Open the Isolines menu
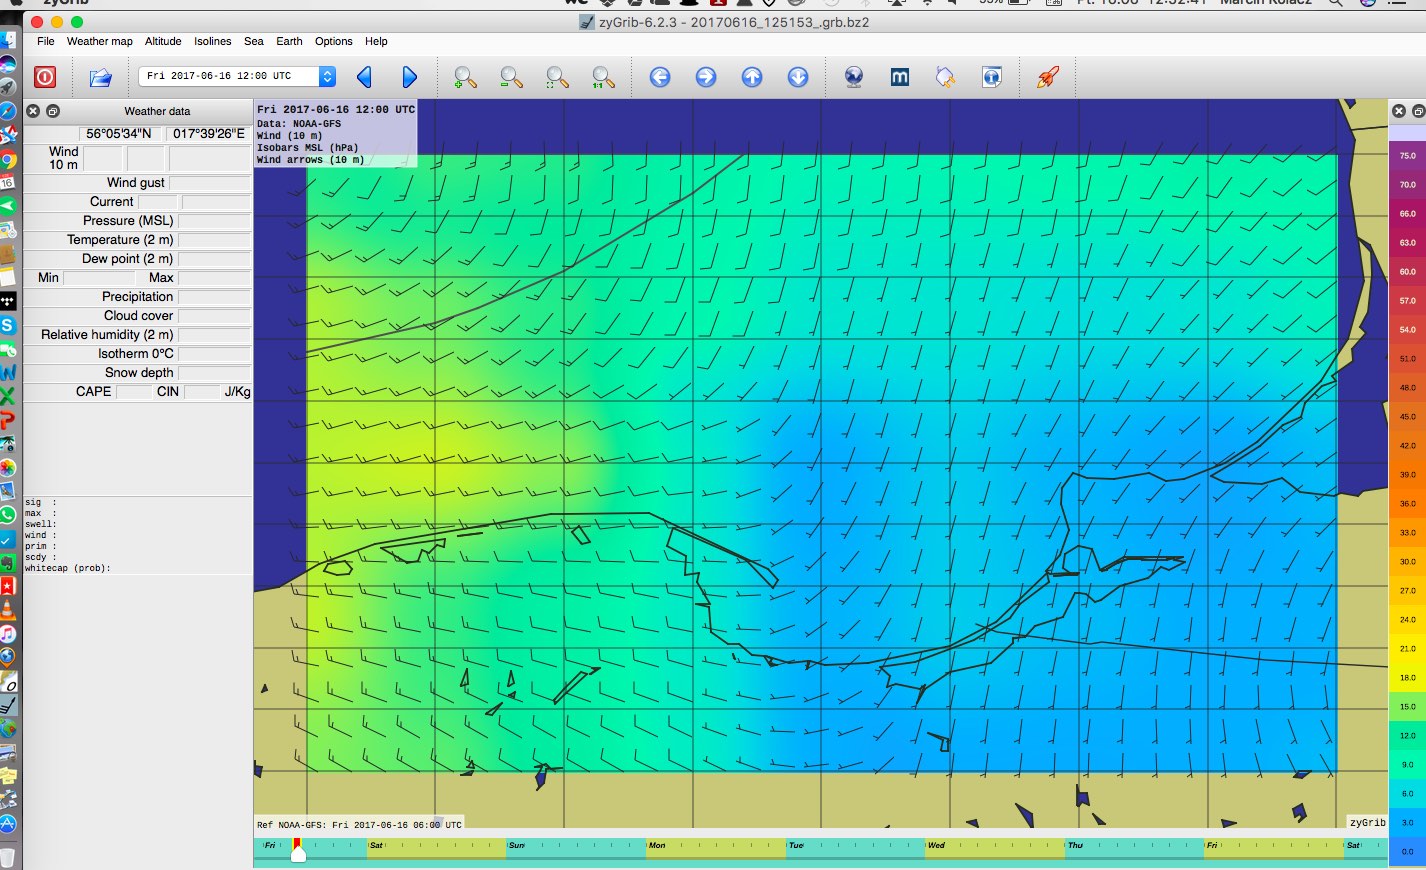Screen dimensions: 1426x870 coord(212,41)
